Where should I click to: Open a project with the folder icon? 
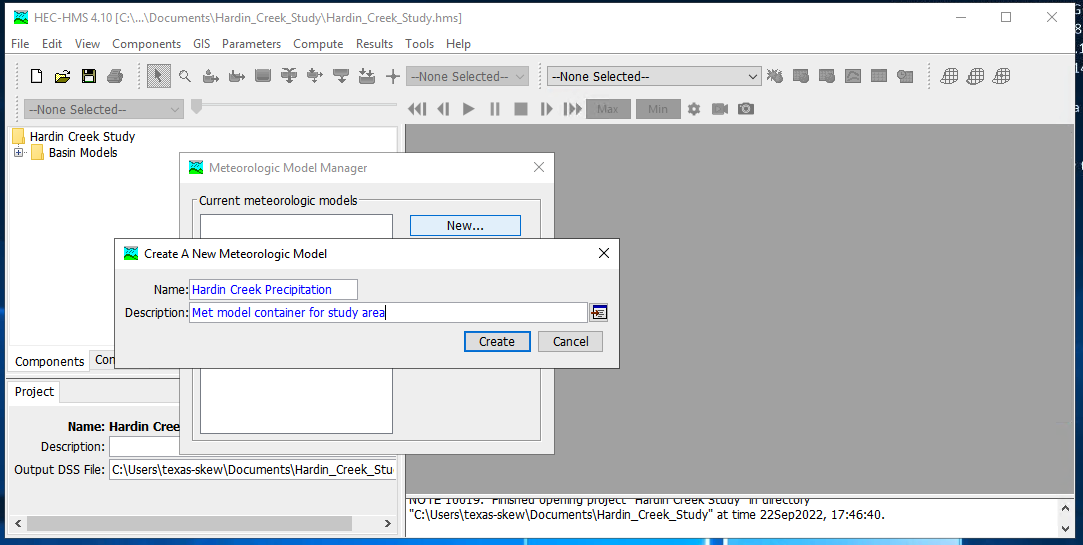[x=63, y=76]
